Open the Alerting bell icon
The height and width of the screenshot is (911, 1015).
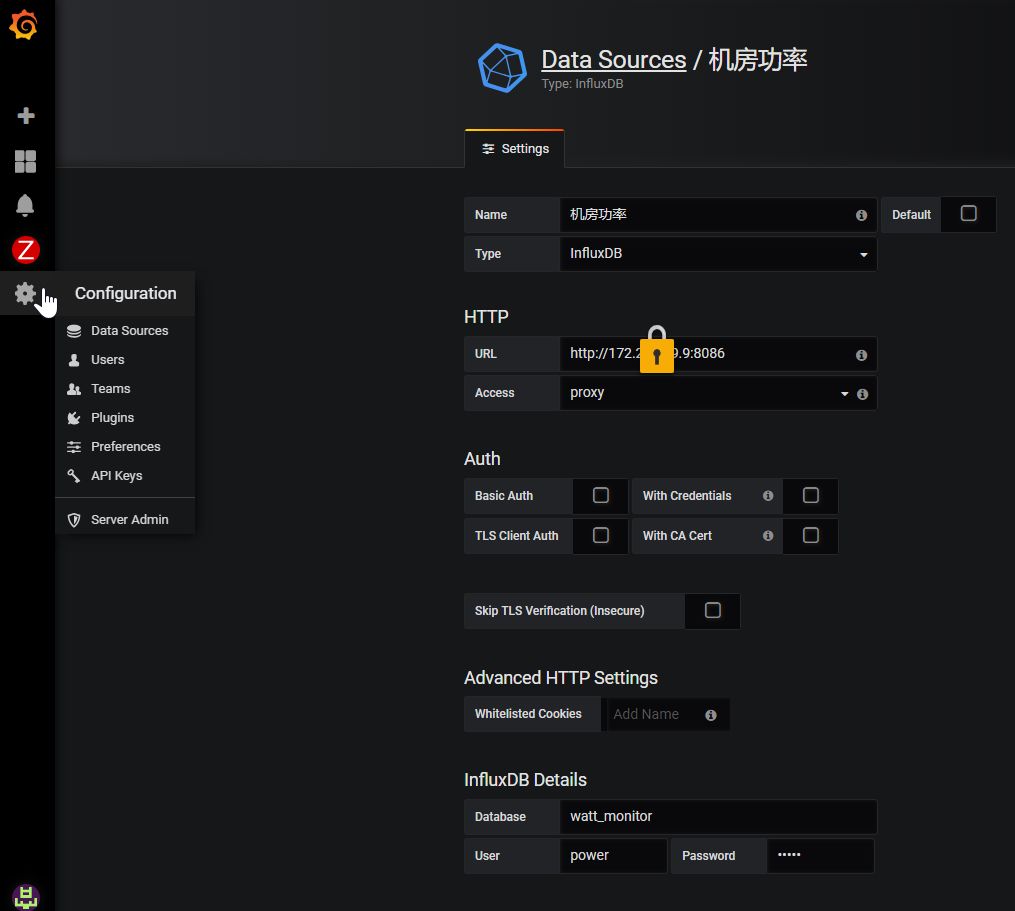[x=25, y=205]
